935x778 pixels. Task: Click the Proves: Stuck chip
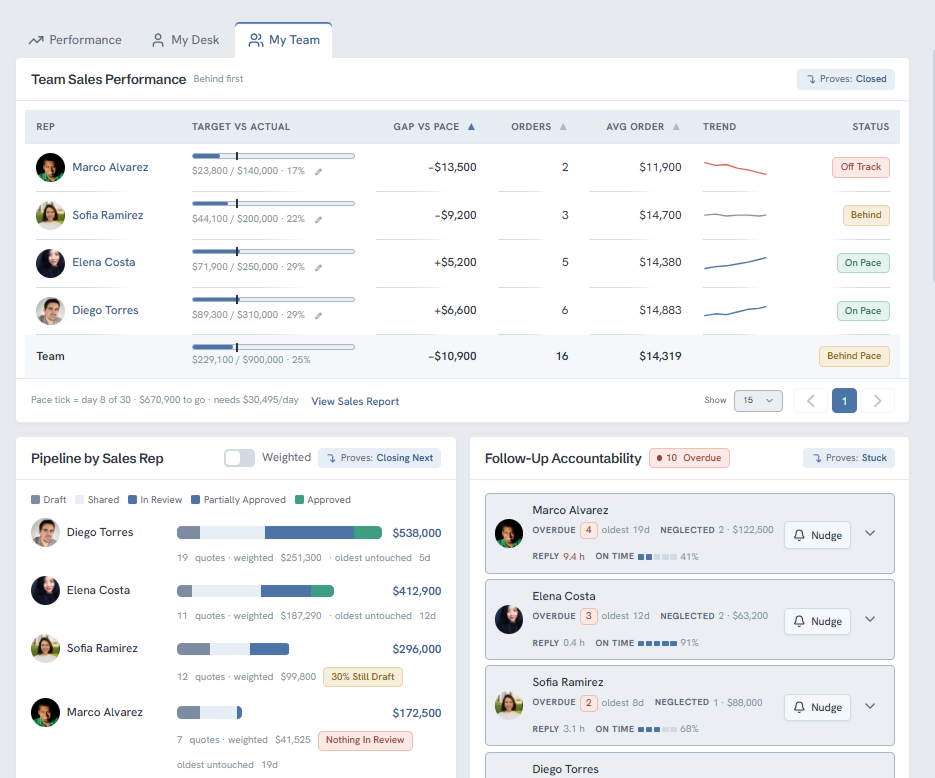(849, 458)
